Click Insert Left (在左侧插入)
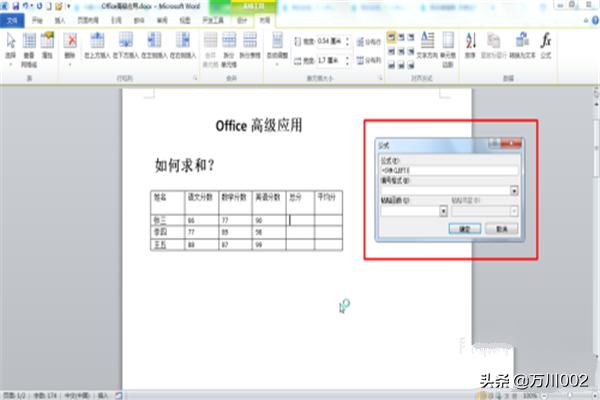This screenshot has height=400, width=600. tap(154, 47)
